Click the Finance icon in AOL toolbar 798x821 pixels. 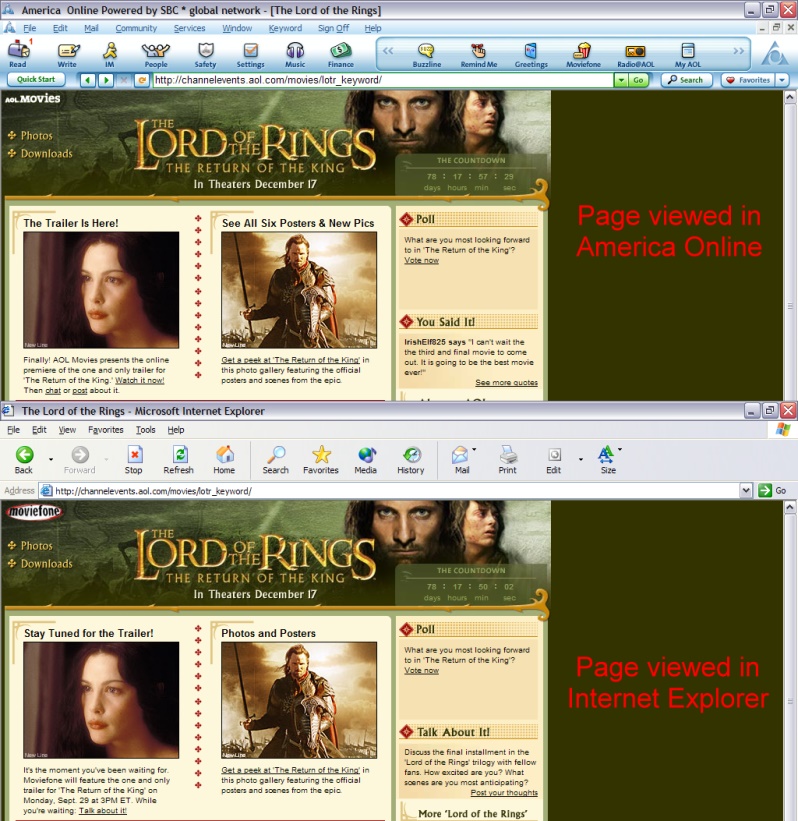341,52
